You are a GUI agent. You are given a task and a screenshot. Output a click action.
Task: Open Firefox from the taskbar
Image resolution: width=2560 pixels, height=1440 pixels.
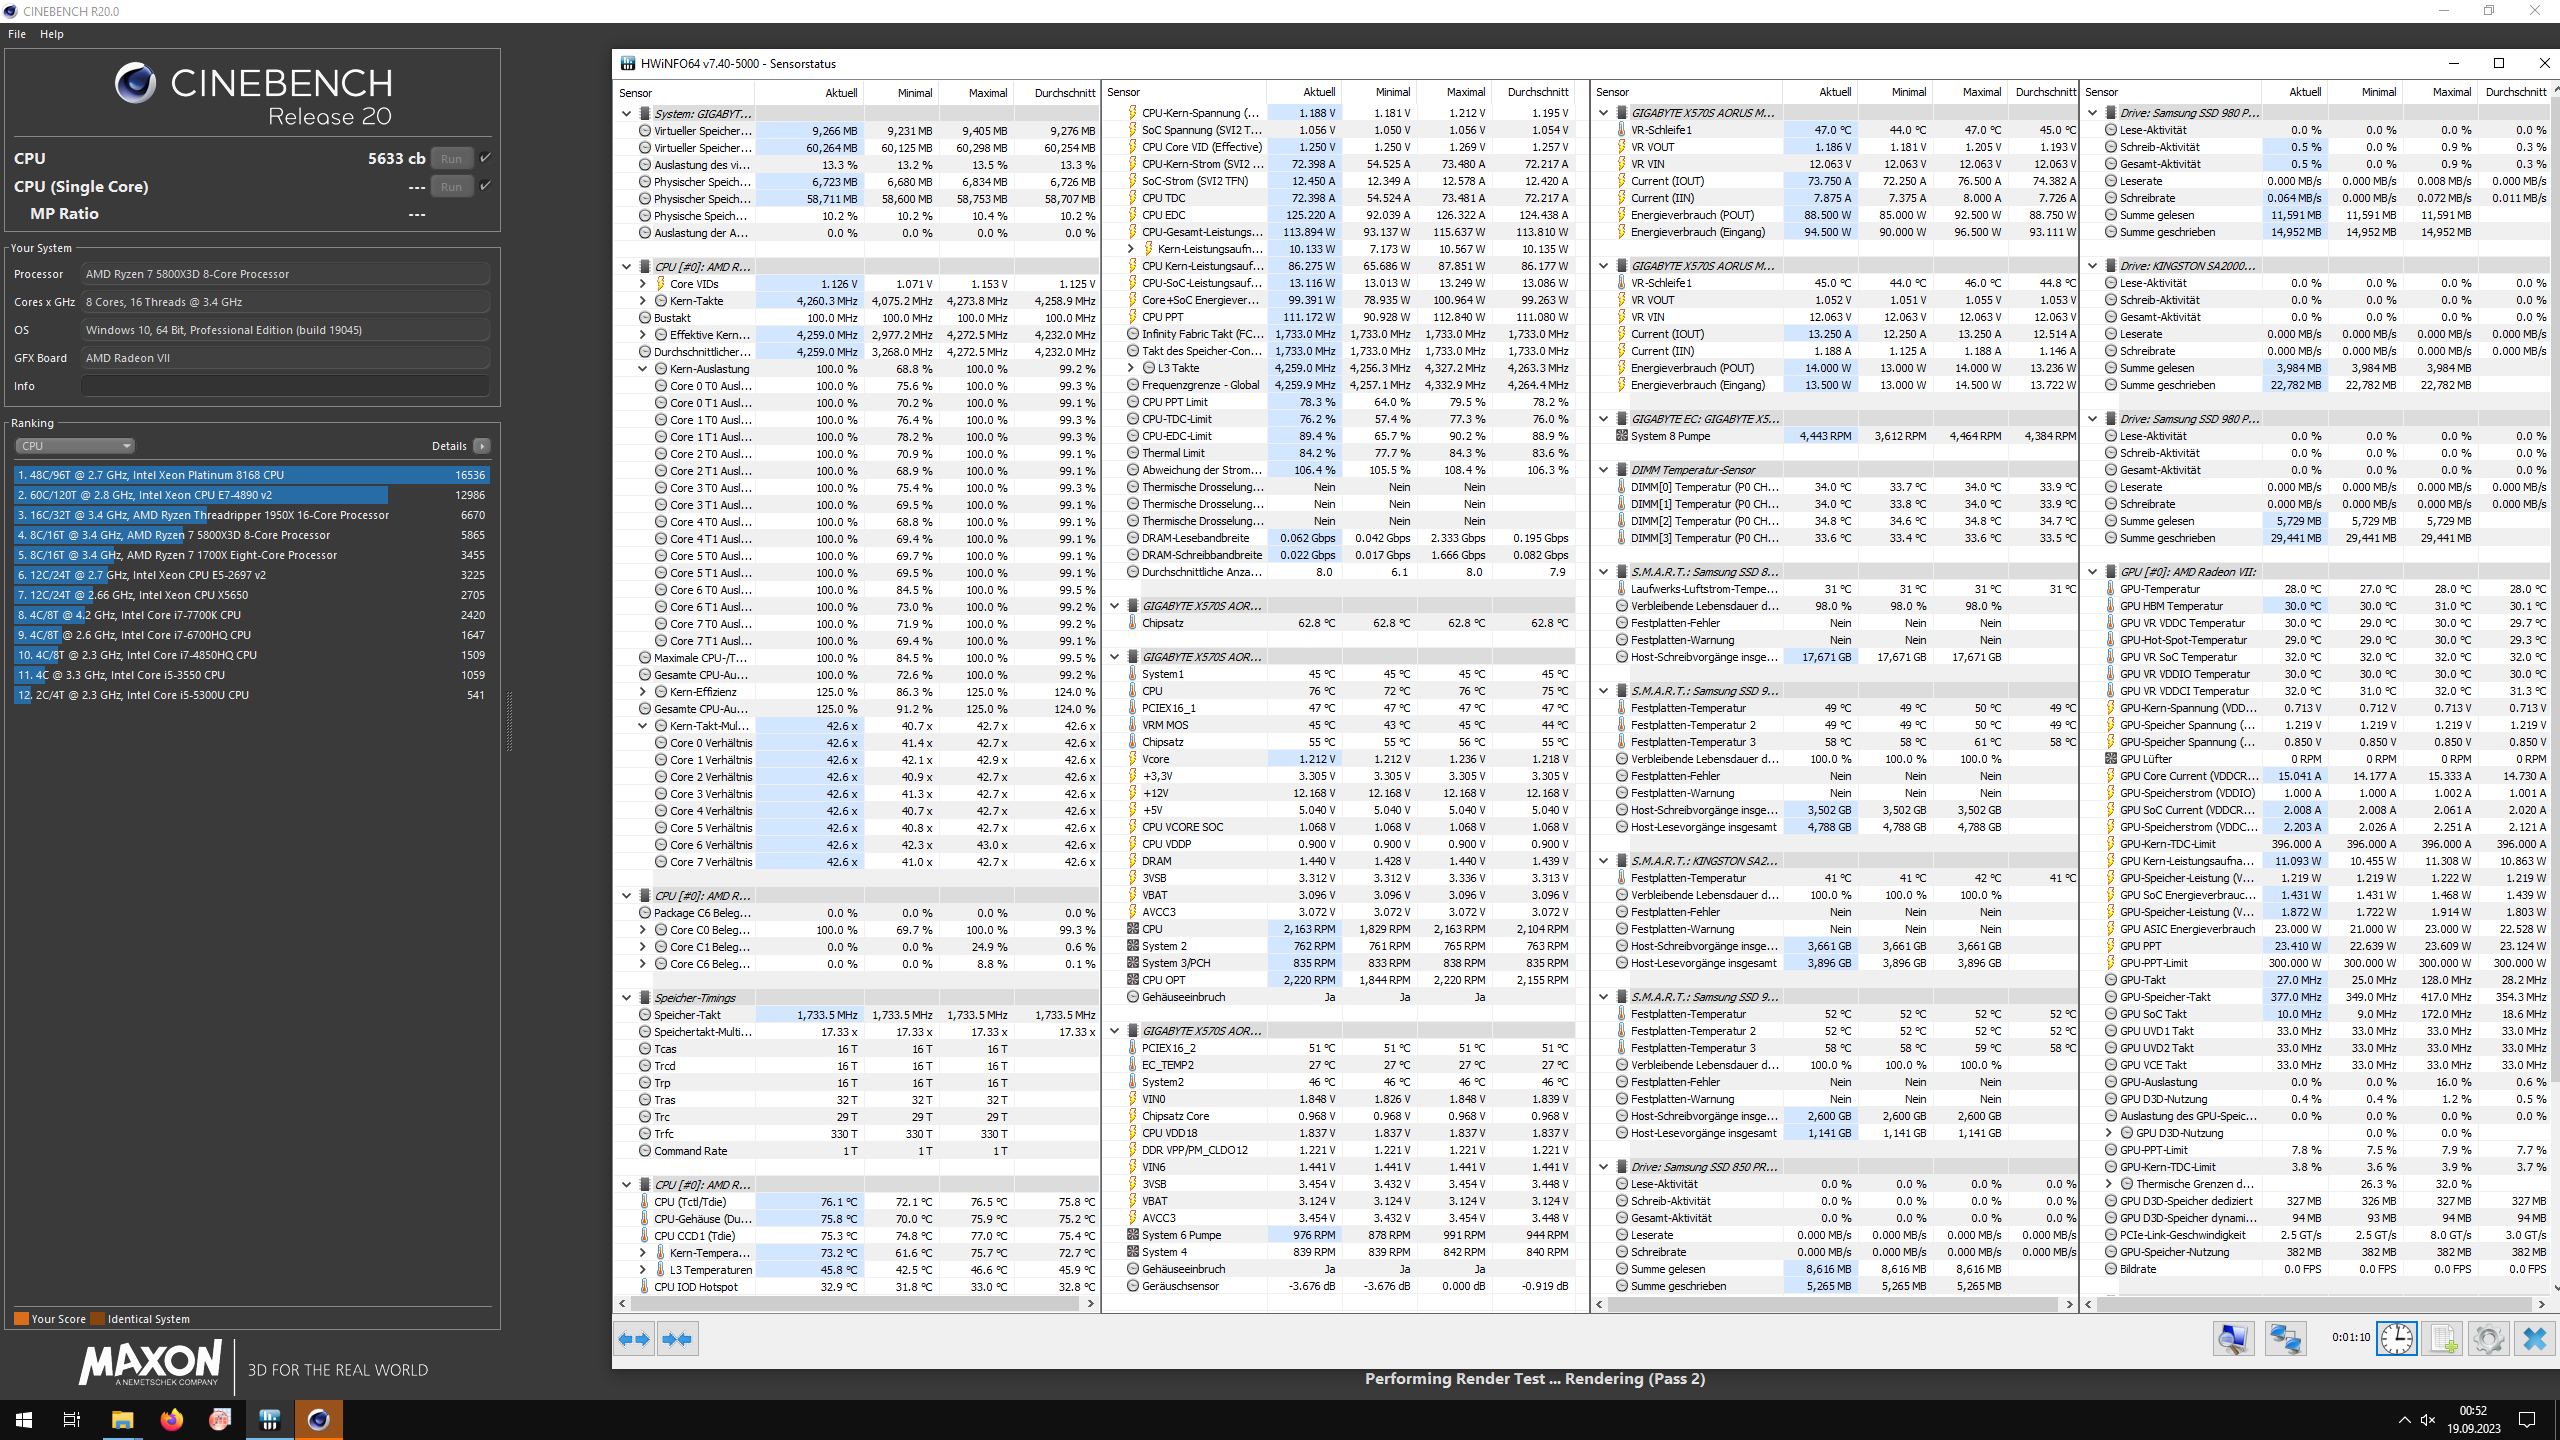pos(171,1419)
